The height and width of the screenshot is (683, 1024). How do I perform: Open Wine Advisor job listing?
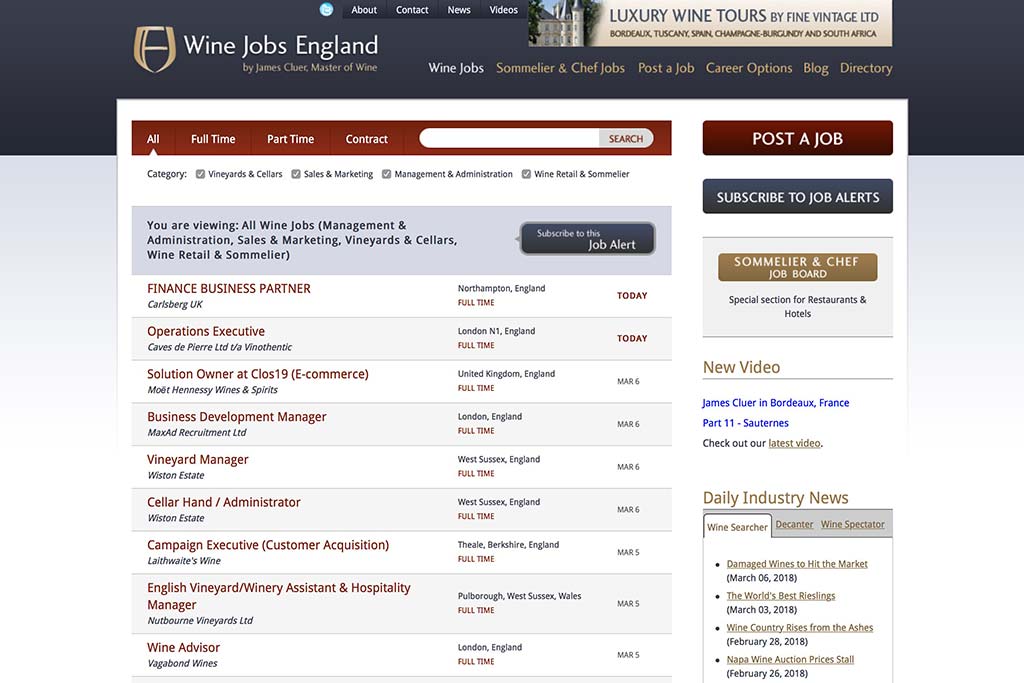[x=183, y=648]
